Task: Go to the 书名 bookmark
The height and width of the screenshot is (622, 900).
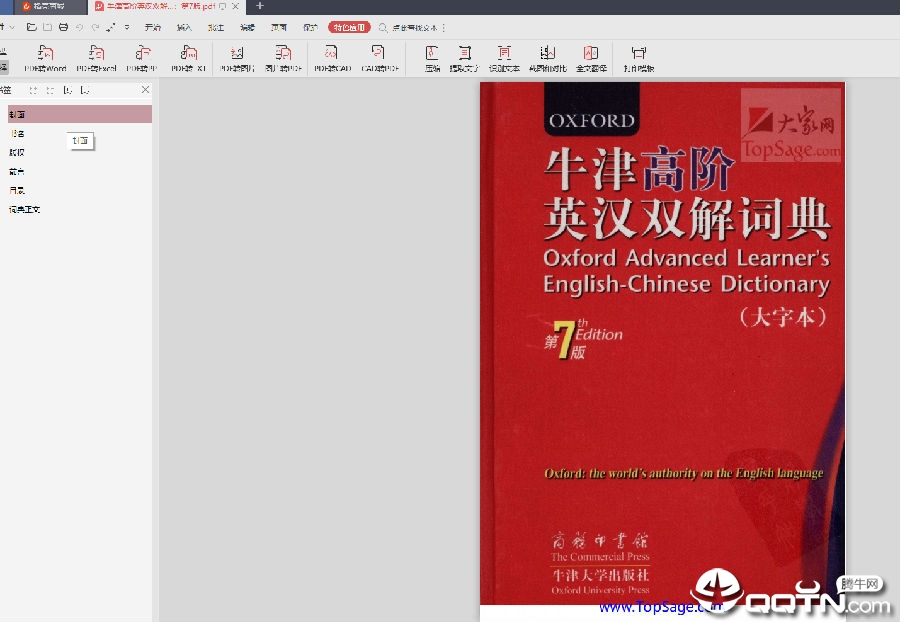Action: 17,133
